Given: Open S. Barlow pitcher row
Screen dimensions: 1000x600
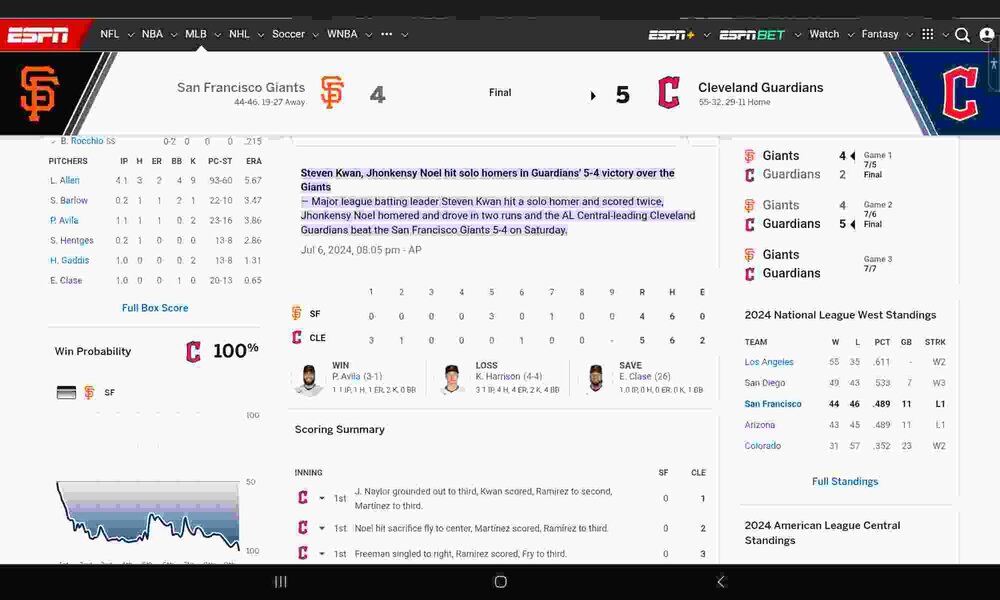Looking at the screenshot, I should point(155,200).
